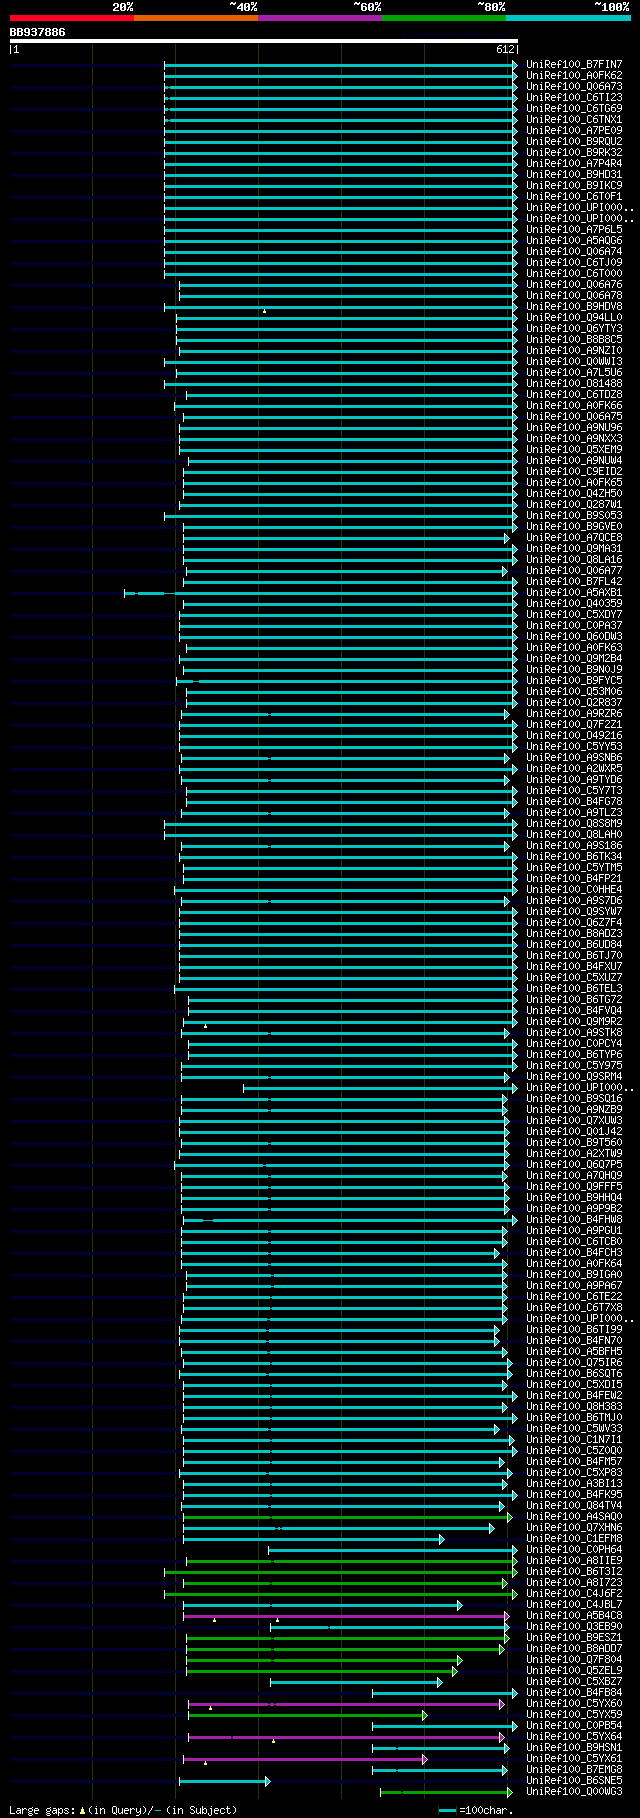Screen dimensions: 640x1818
Task: Click hit UniRef100_B9FYC5
Action: [x=574, y=680]
